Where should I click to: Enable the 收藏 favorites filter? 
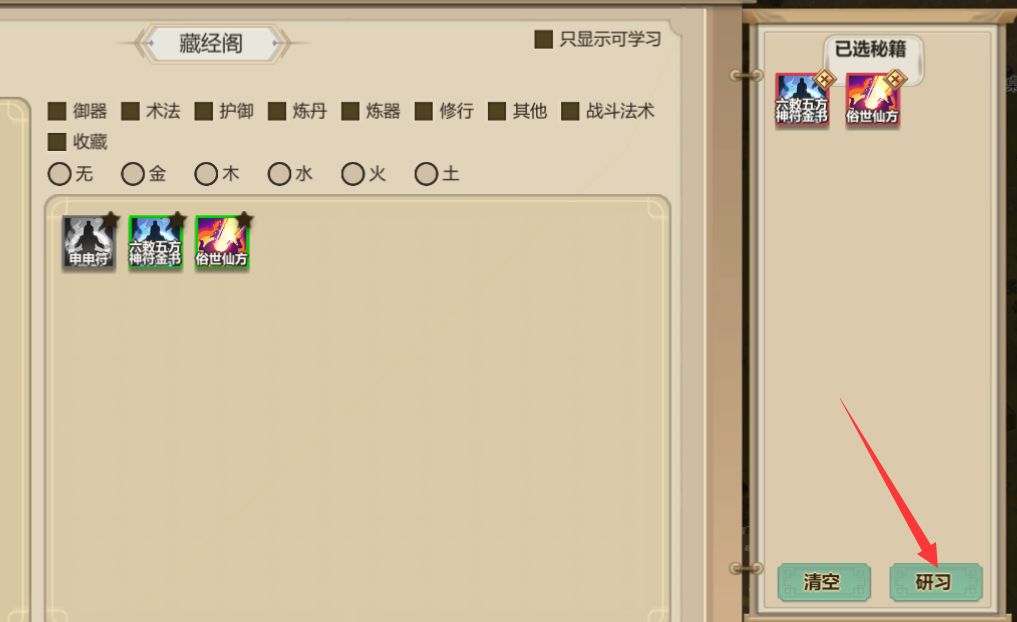[x=57, y=142]
